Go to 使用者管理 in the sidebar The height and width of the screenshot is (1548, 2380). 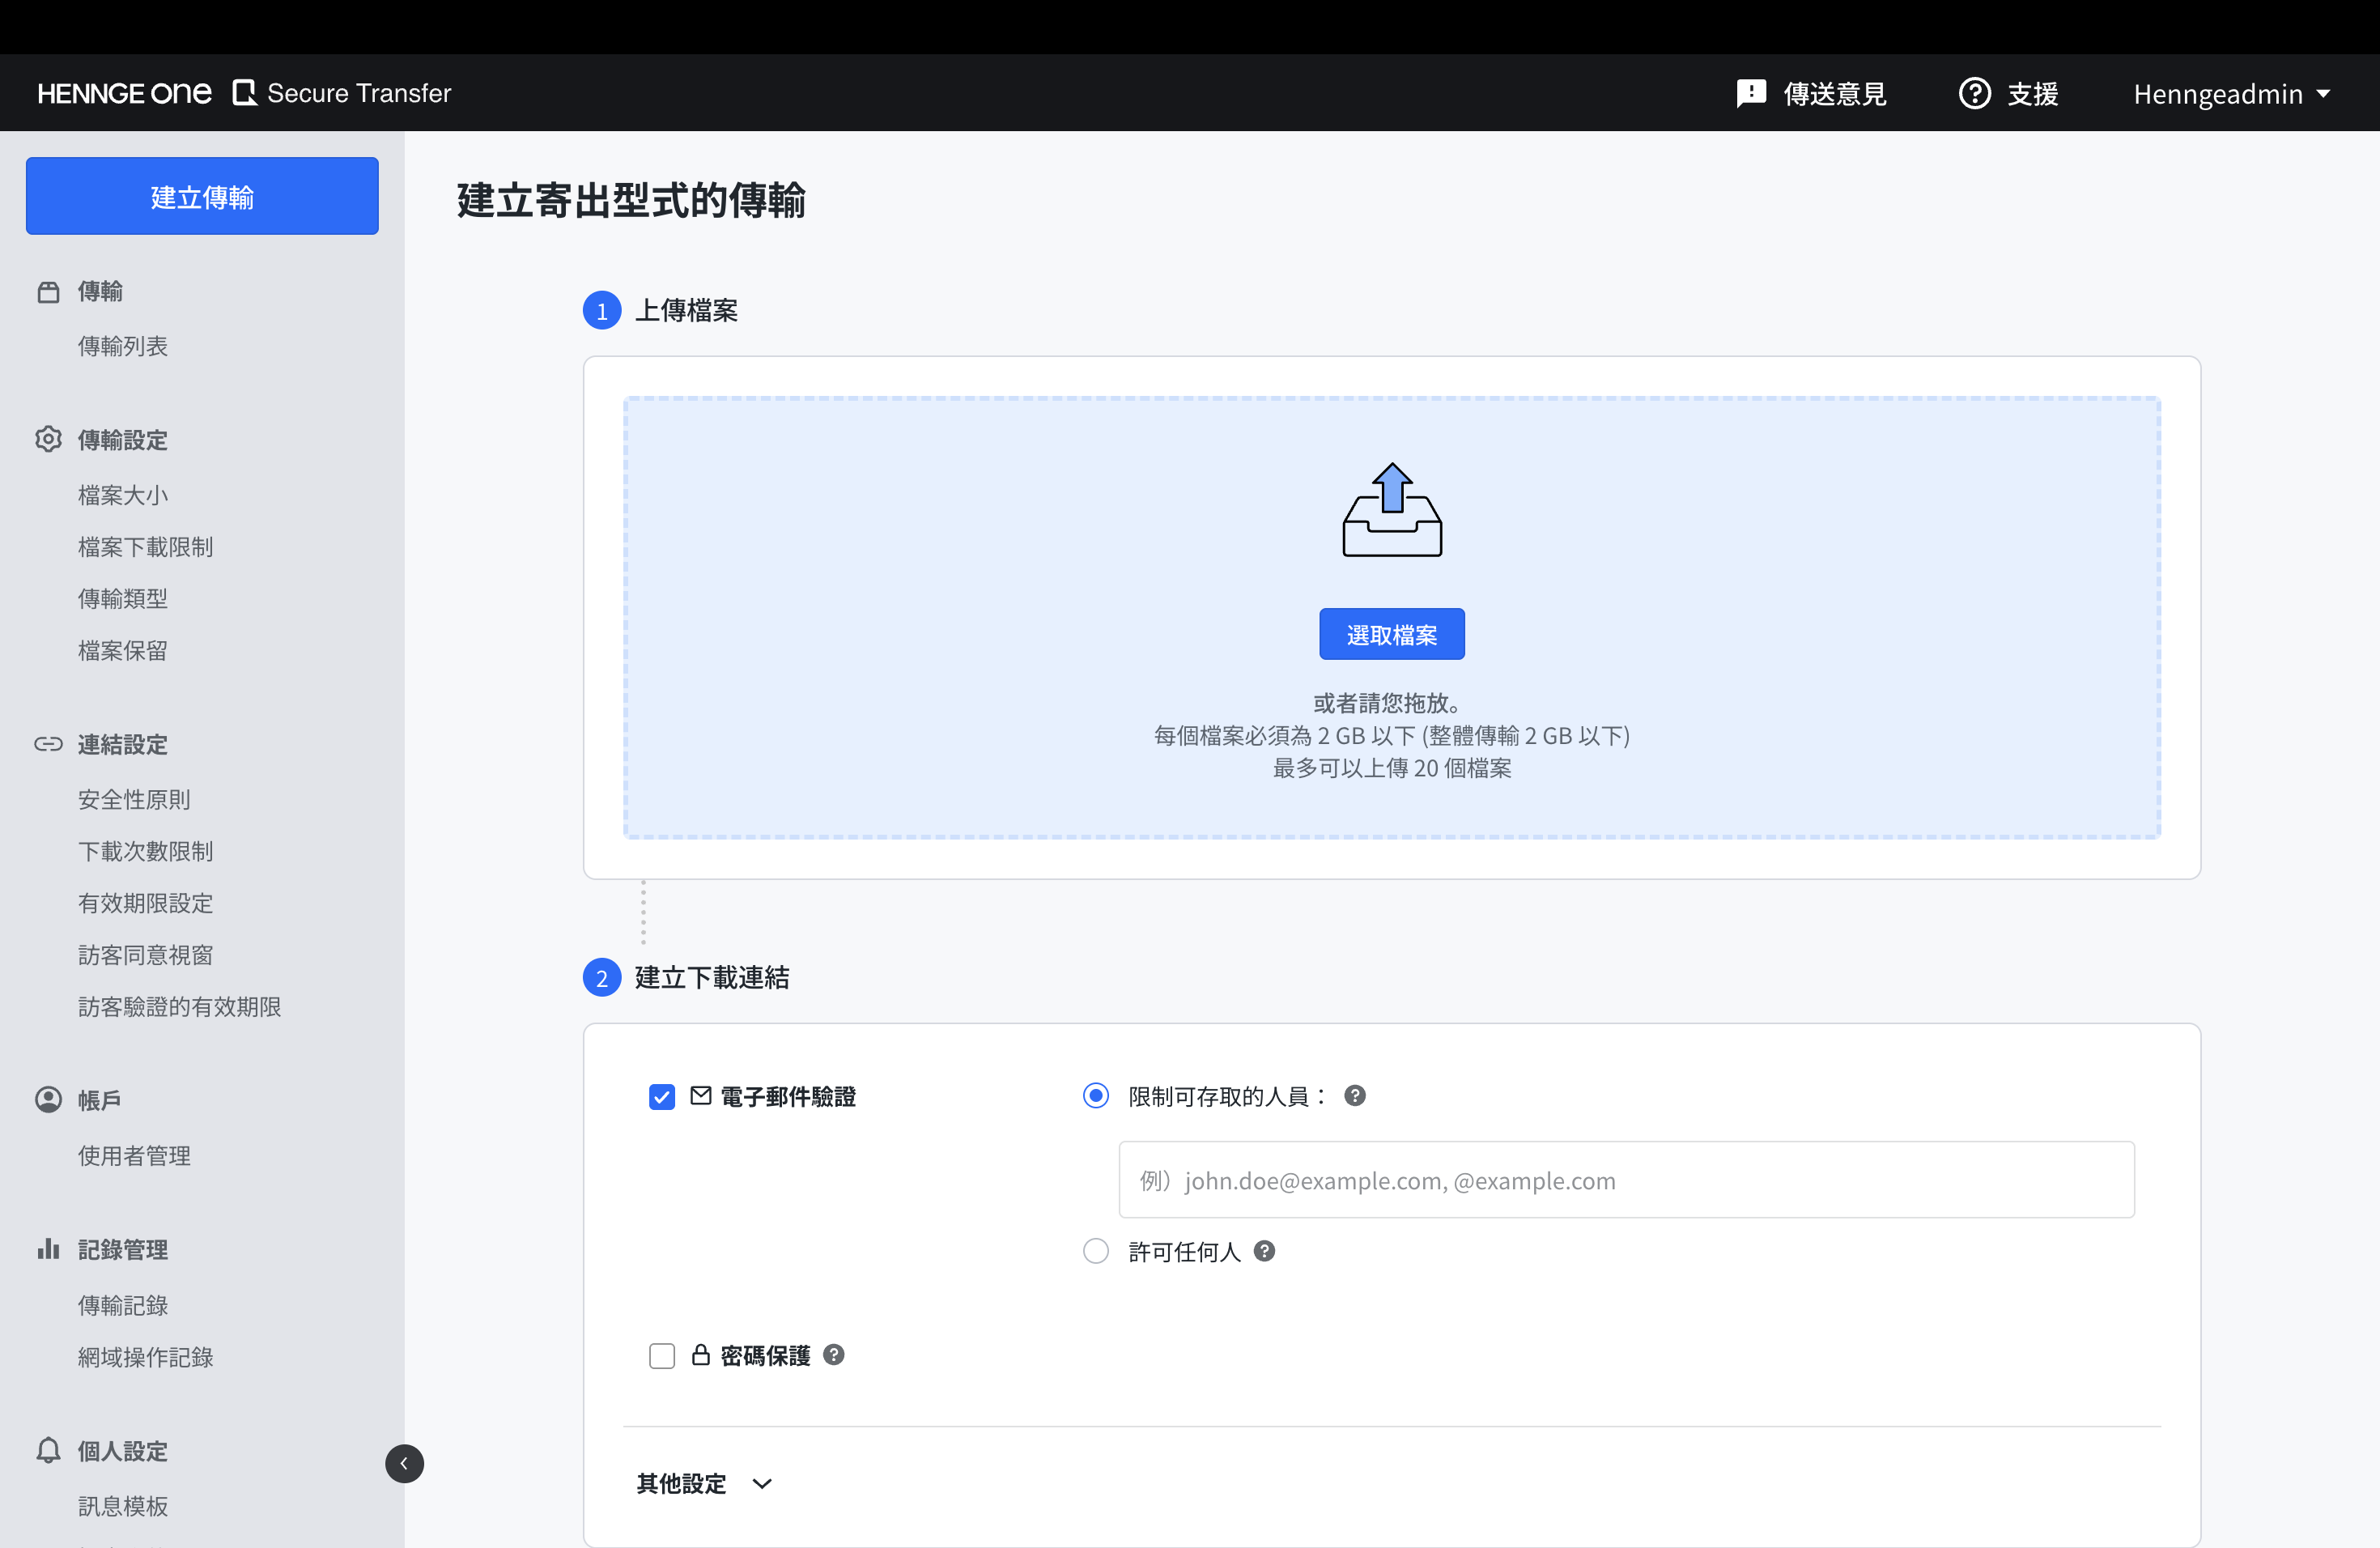tap(134, 1155)
